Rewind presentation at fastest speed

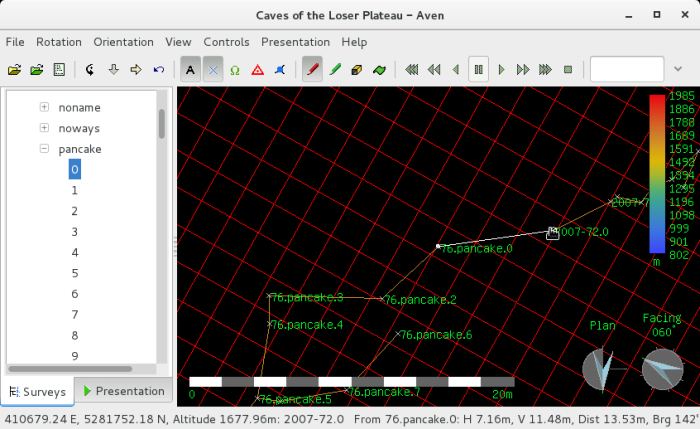click(x=412, y=70)
